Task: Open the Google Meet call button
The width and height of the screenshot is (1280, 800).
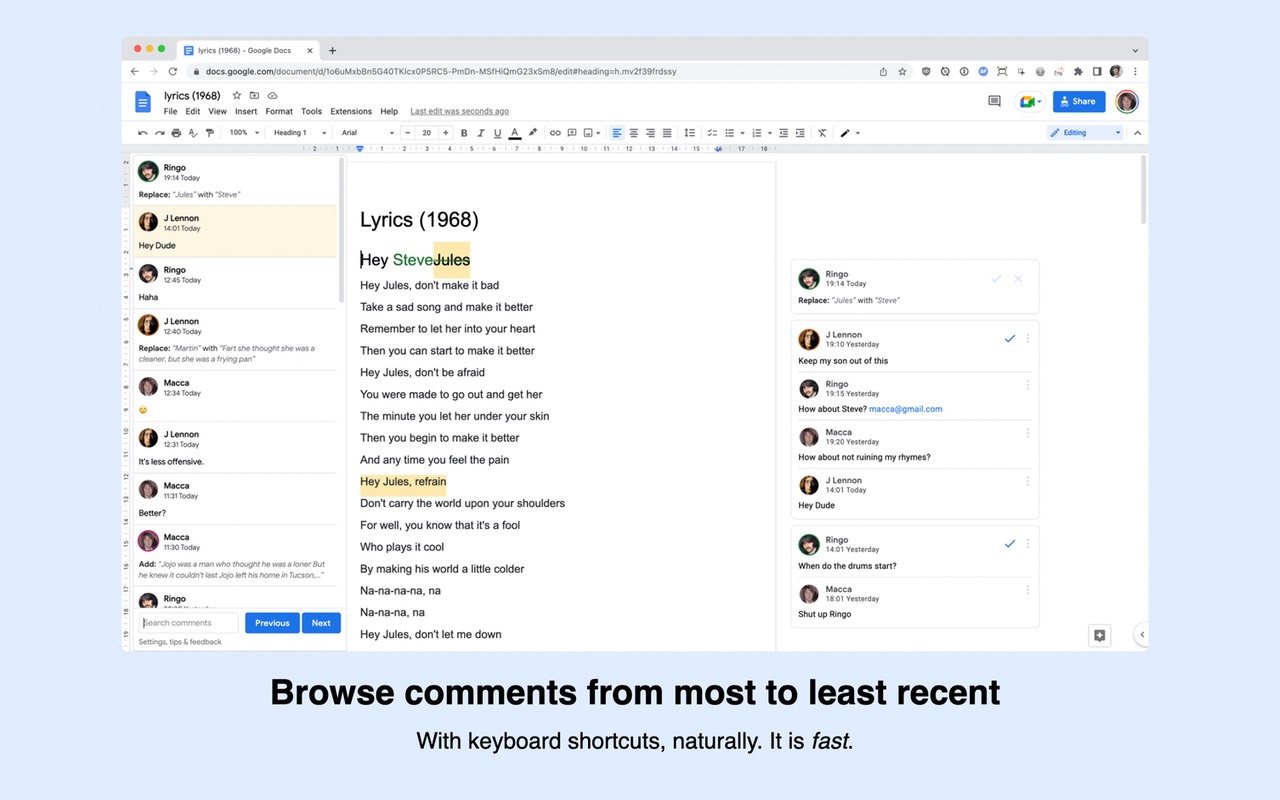Action: point(1029,101)
